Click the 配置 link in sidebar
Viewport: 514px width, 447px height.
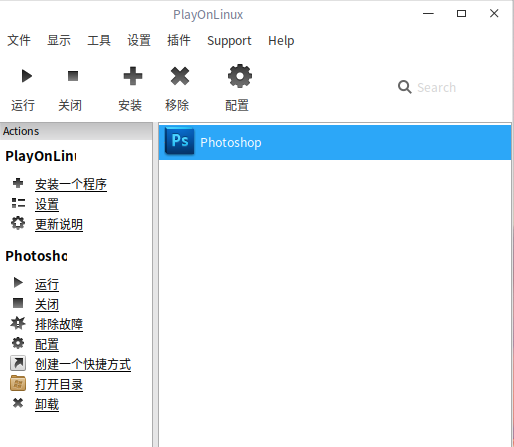click(x=47, y=344)
